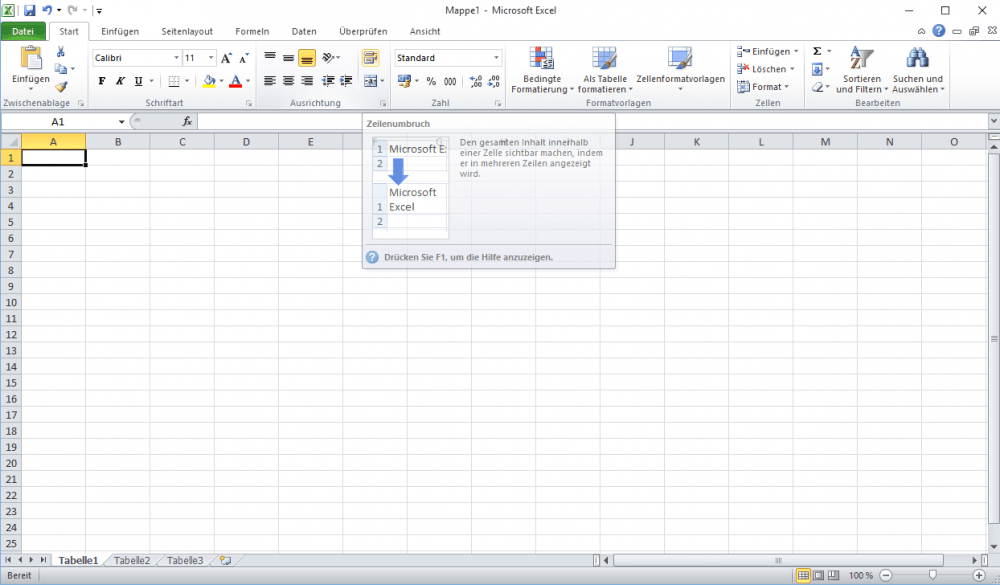Undo last action in quick access toolbar
The width and height of the screenshot is (1000, 585).
click(x=47, y=10)
